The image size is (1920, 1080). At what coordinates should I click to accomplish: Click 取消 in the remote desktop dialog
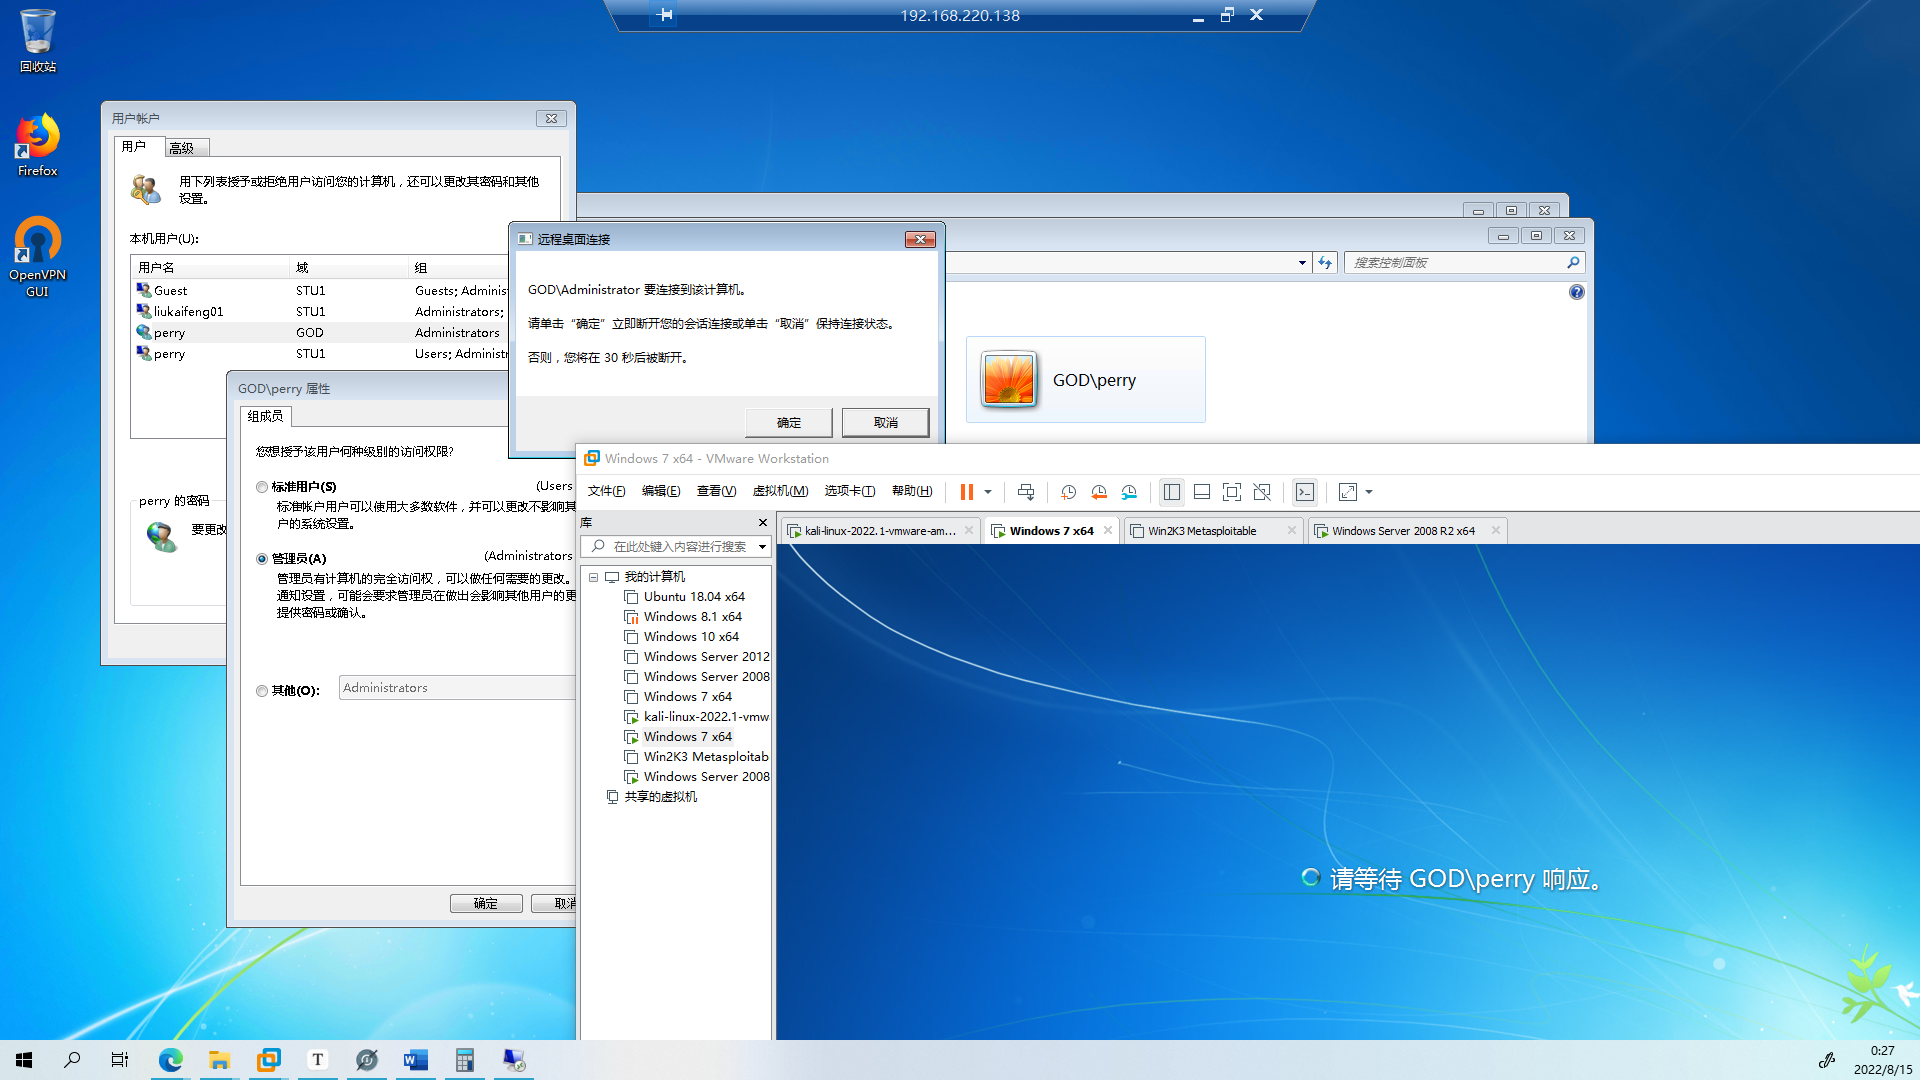click(886, 423)
